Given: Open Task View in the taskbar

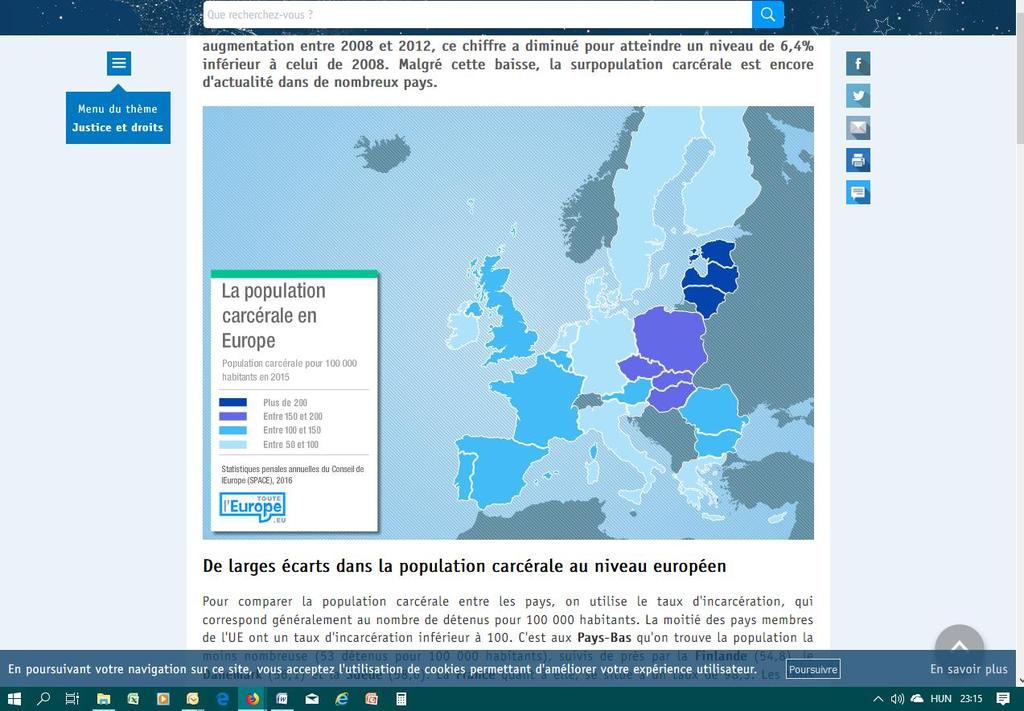Looking at the screenshot, I should pos(72,699).
